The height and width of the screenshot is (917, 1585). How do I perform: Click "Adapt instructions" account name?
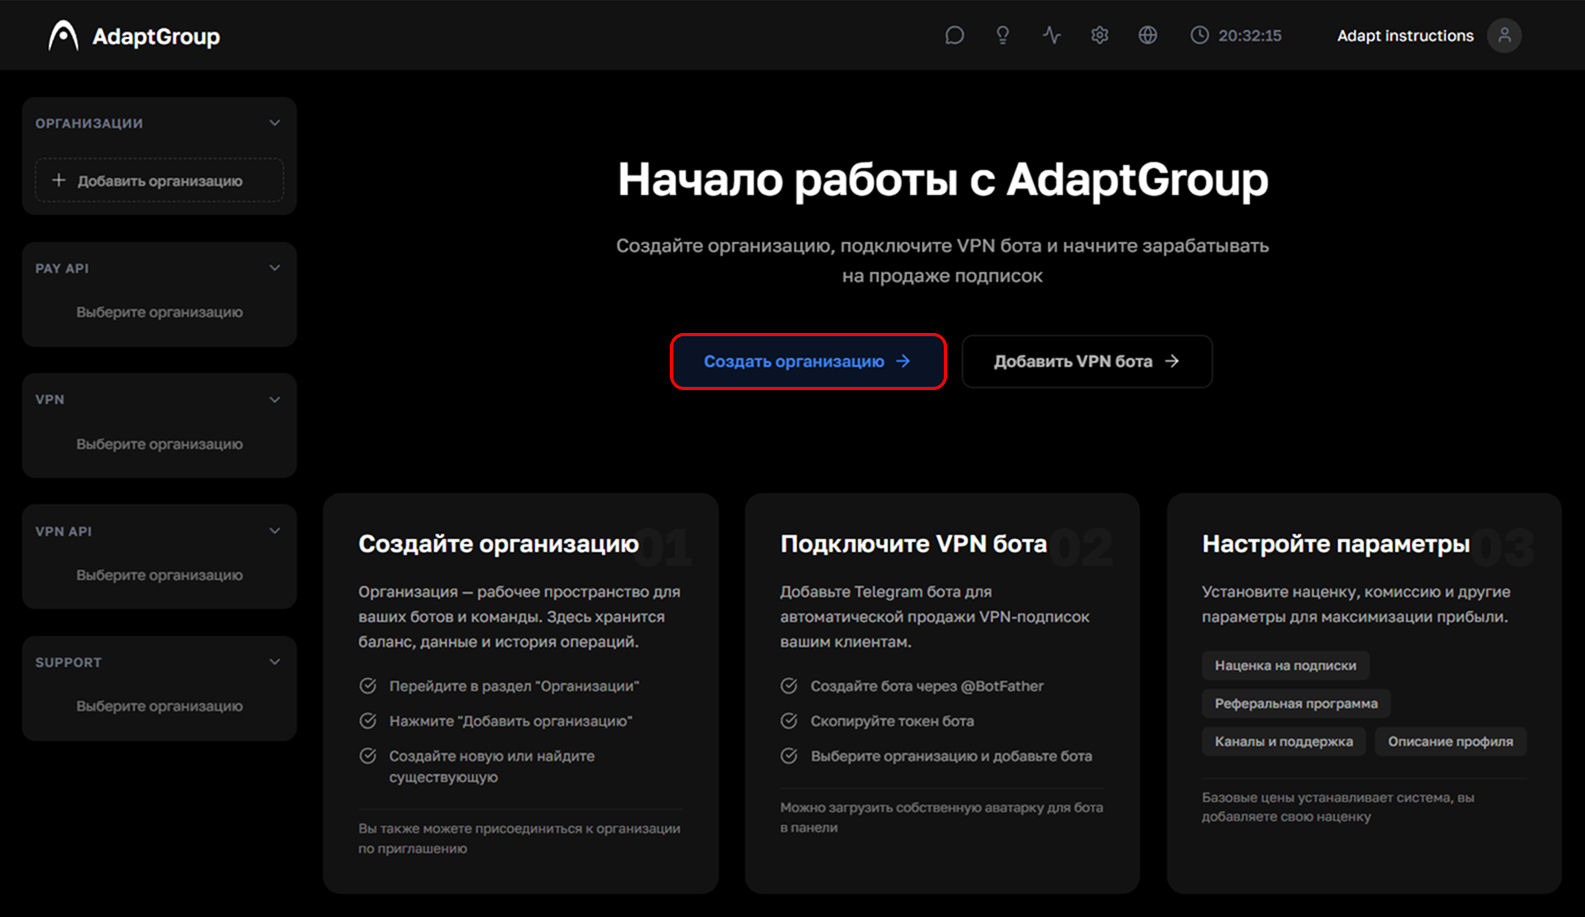[x=1405, y=36]
